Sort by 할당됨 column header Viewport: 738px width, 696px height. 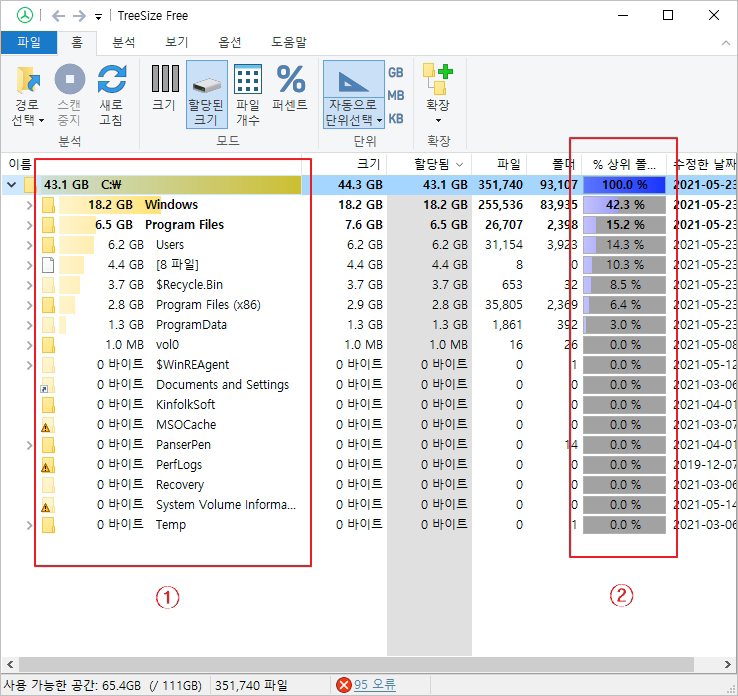[x=431, y=164]
